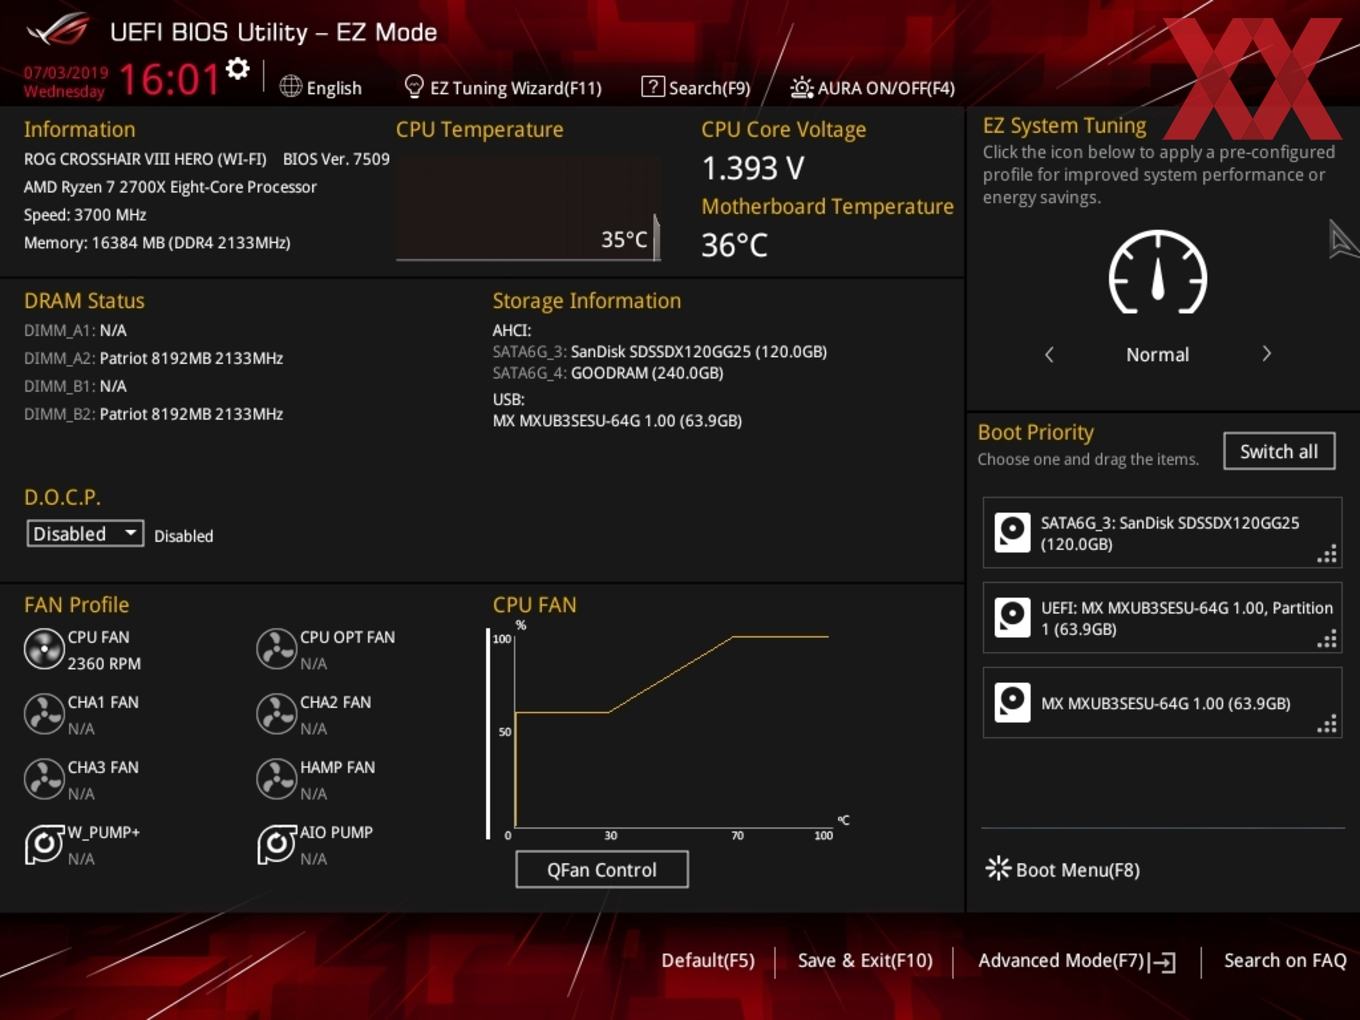The image size is (1360, 1020).
Task: Click the AIO PUMP icon
Action: pos(276,845)
